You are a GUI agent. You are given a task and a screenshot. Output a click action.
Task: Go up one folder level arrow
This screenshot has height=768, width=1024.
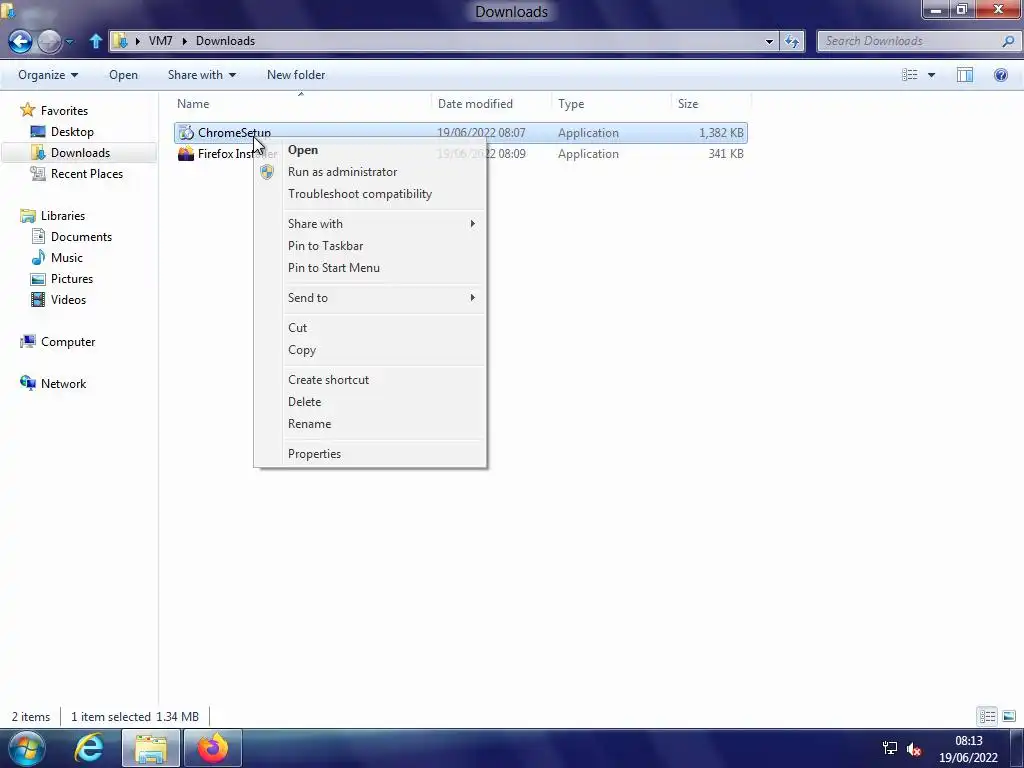tap(95, 41)
